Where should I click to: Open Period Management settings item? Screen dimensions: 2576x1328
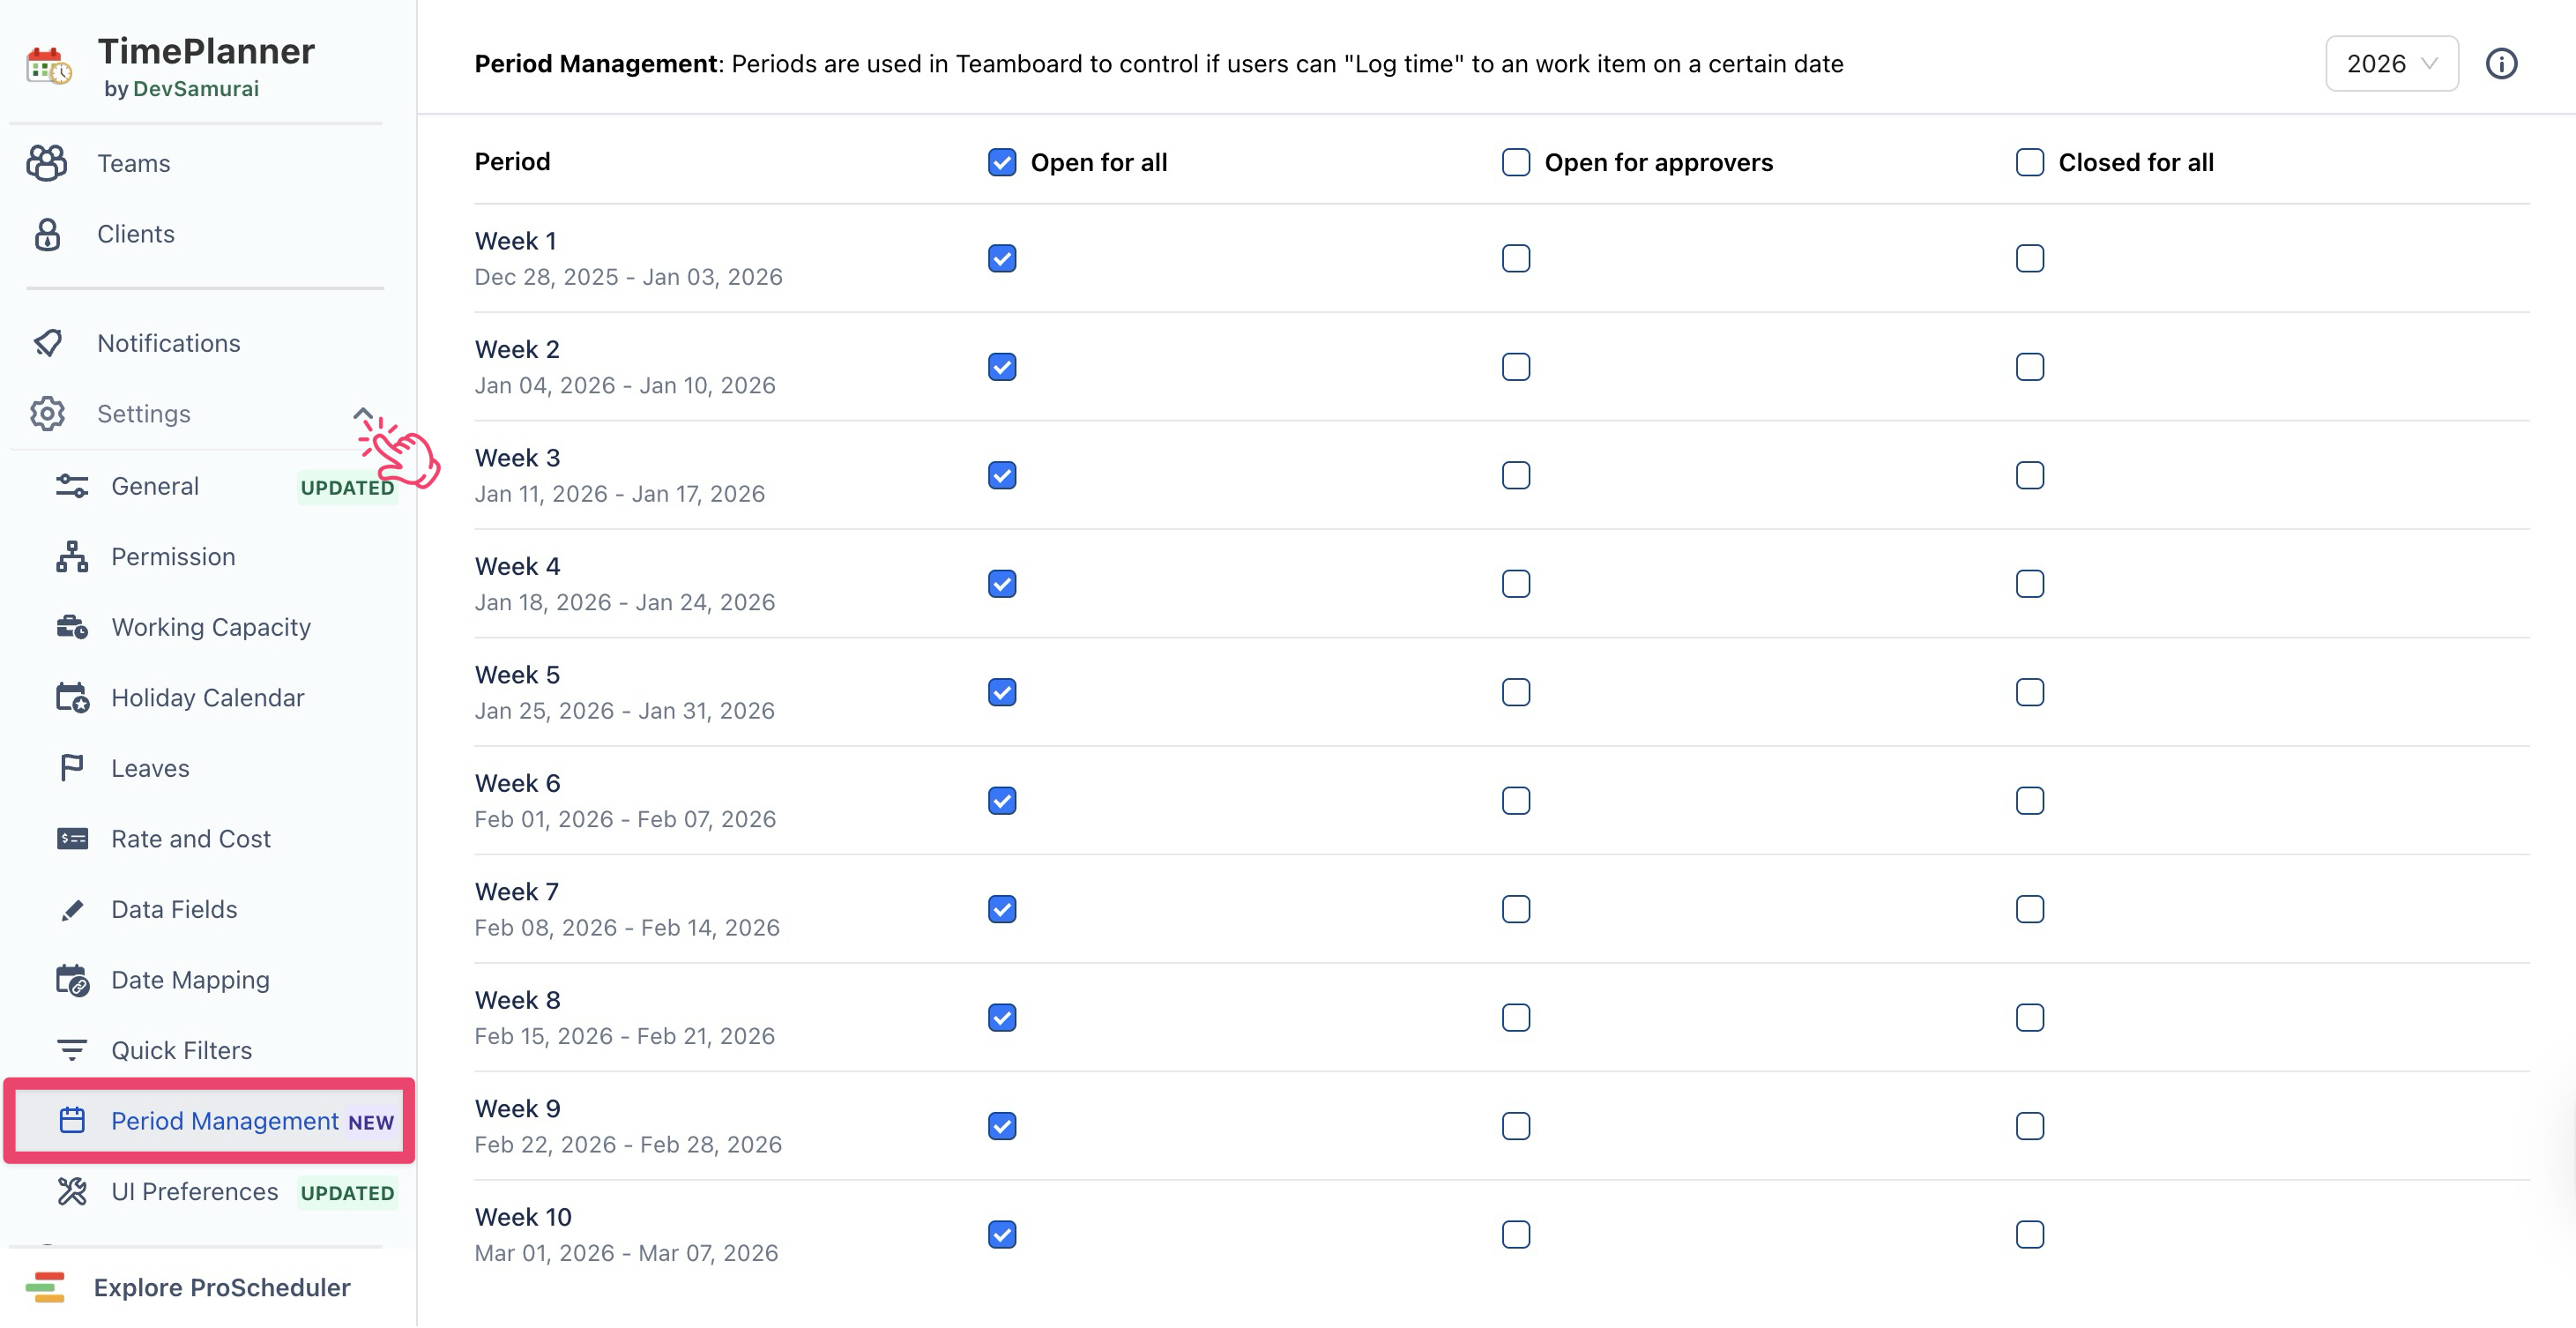(x=224, y=1121)
